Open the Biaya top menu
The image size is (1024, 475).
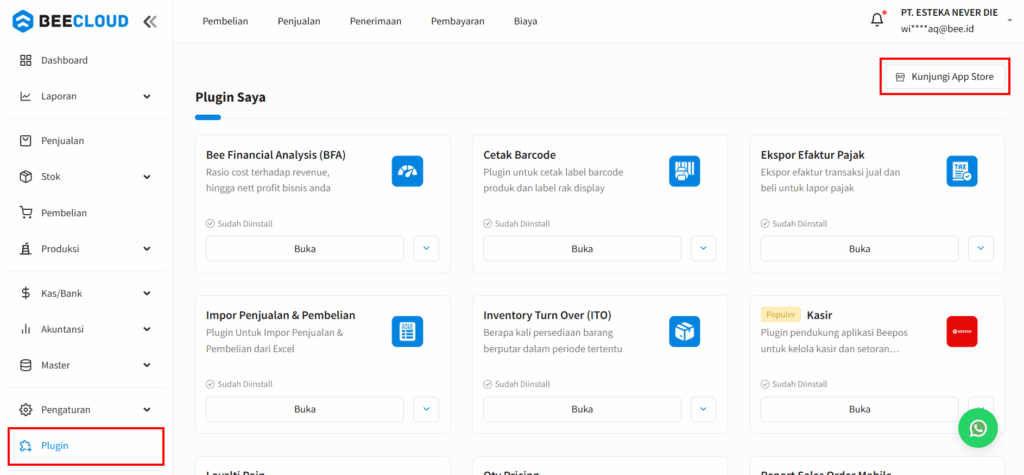pos(526,21)
